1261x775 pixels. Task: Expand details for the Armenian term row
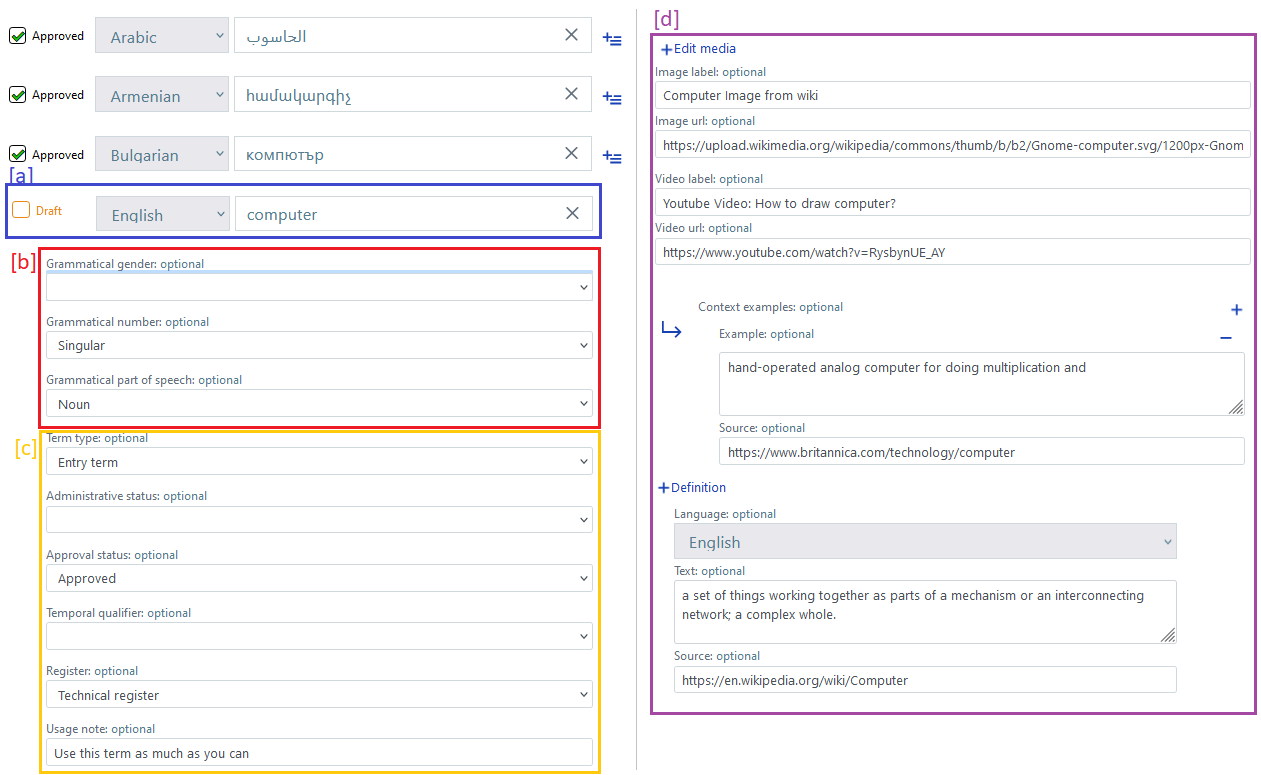click(612, 99)
